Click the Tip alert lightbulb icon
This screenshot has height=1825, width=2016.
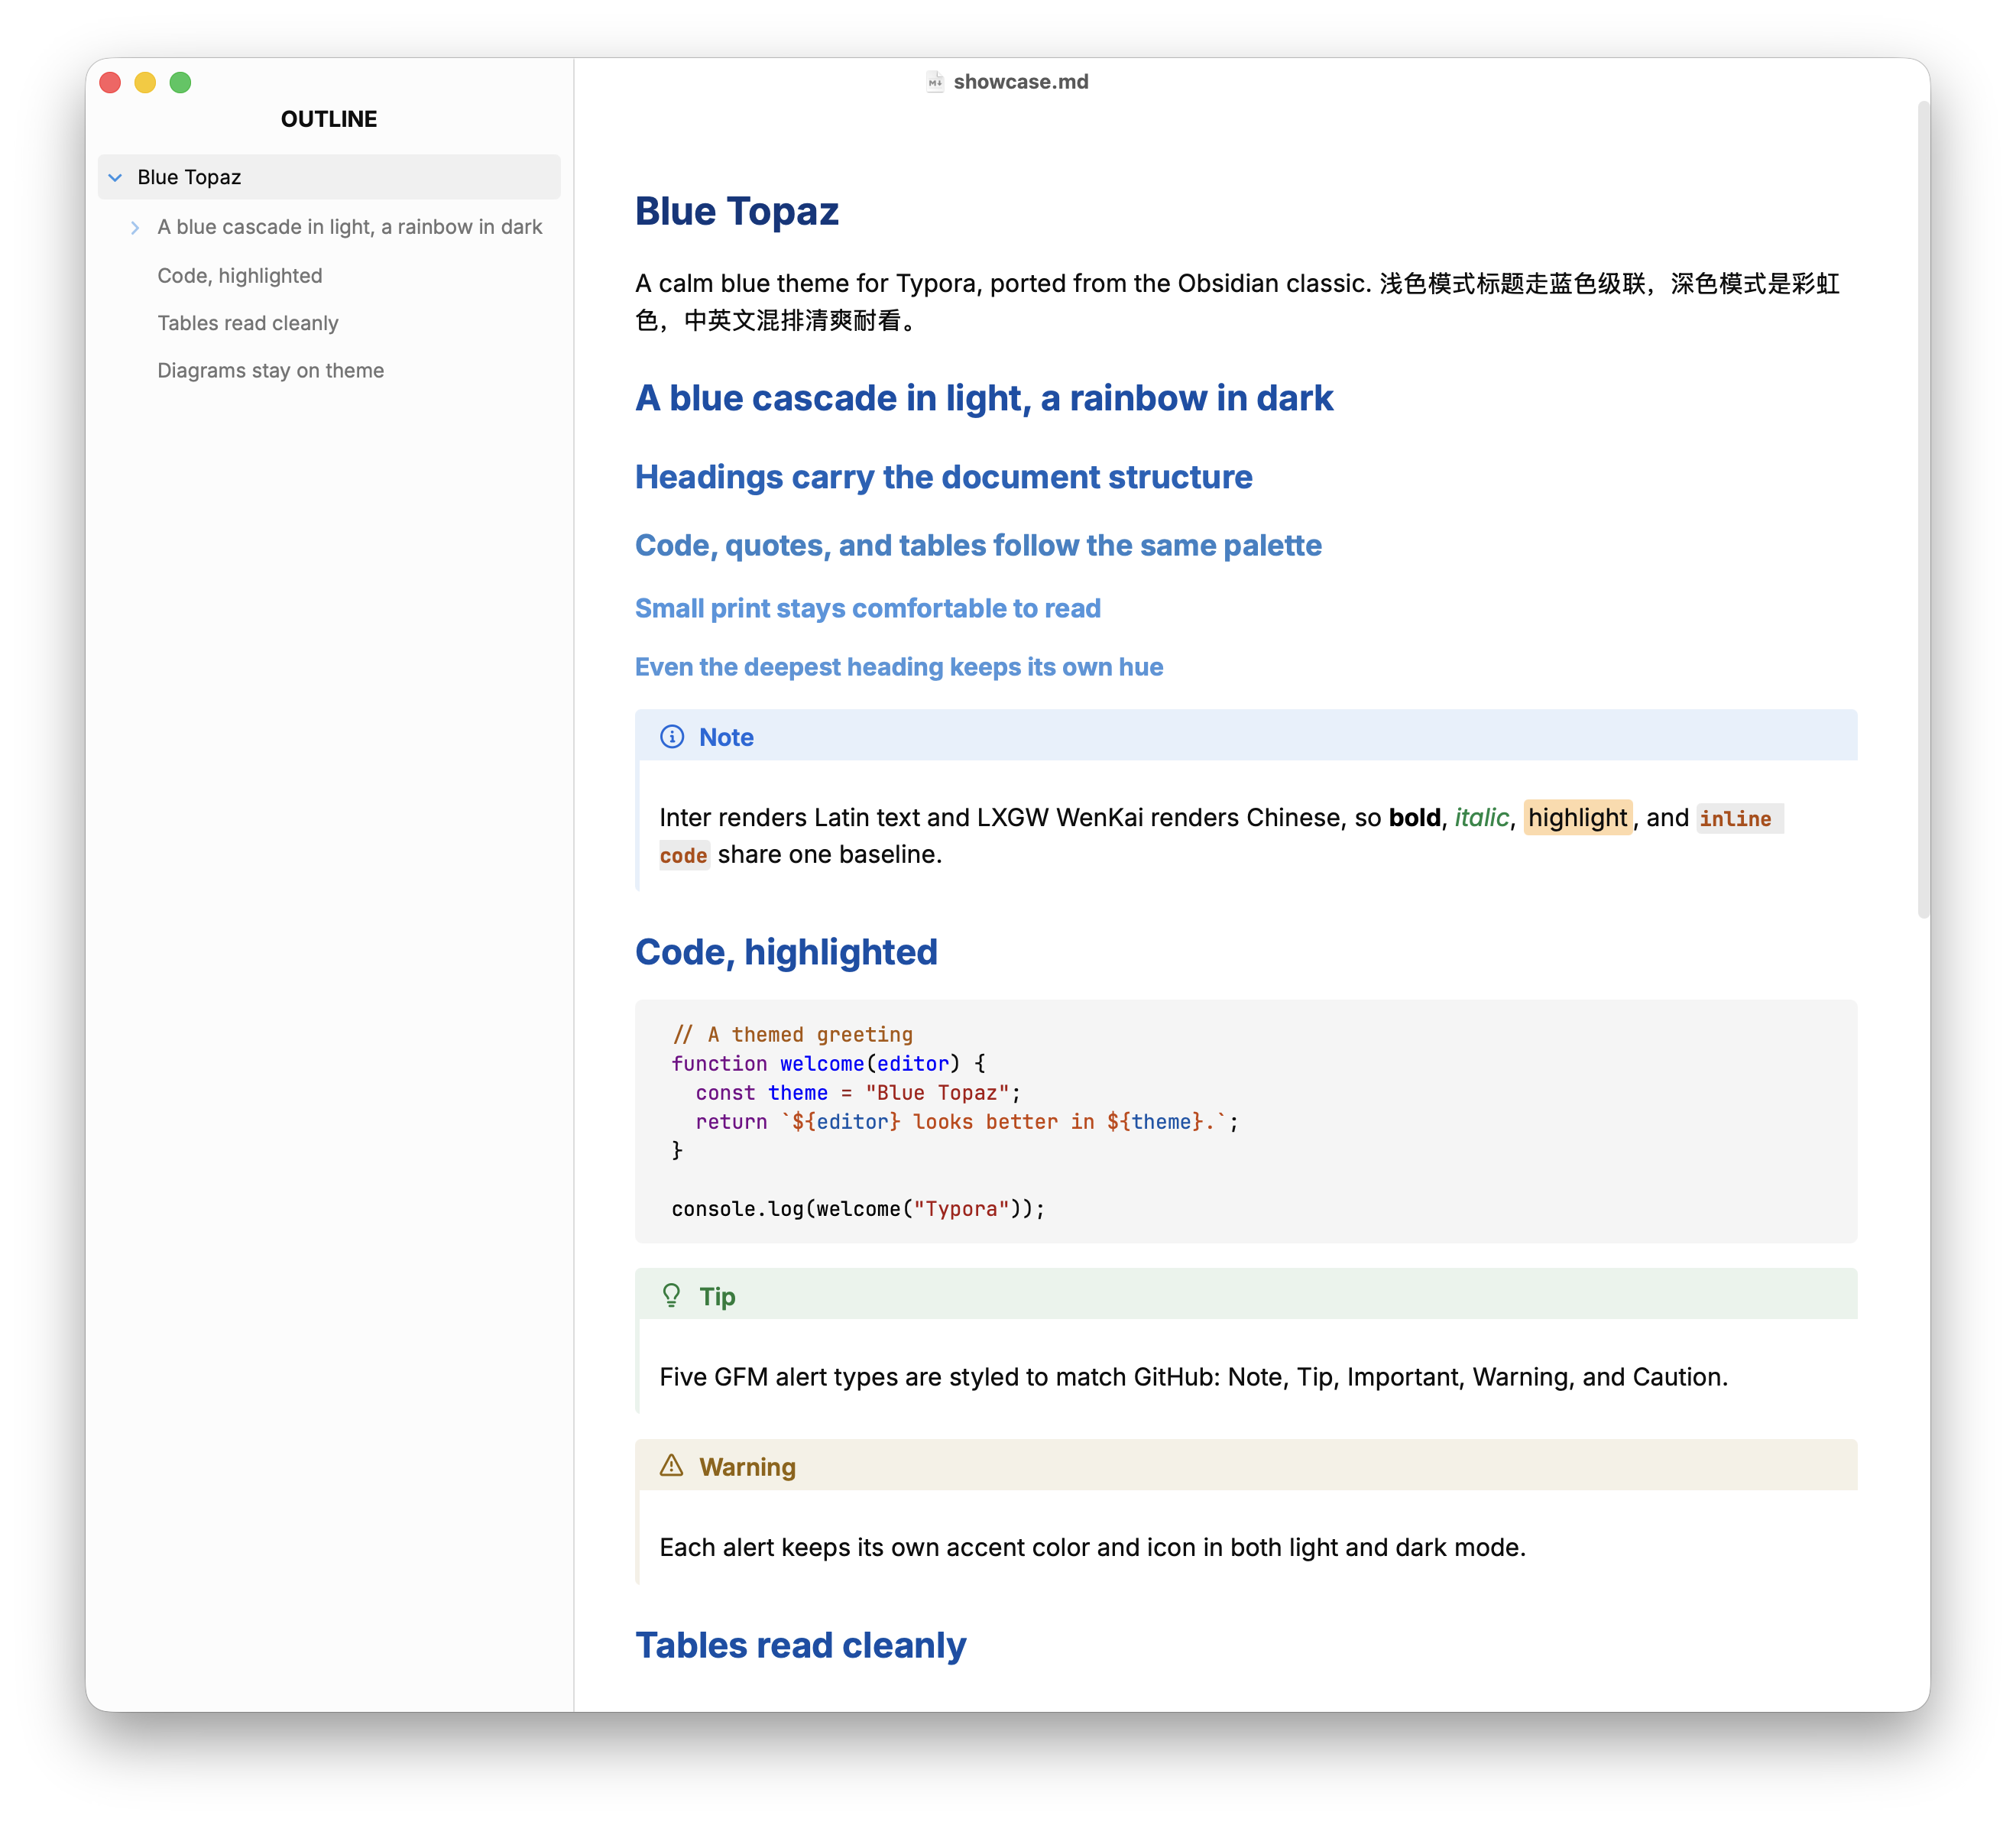[672, 1296]
